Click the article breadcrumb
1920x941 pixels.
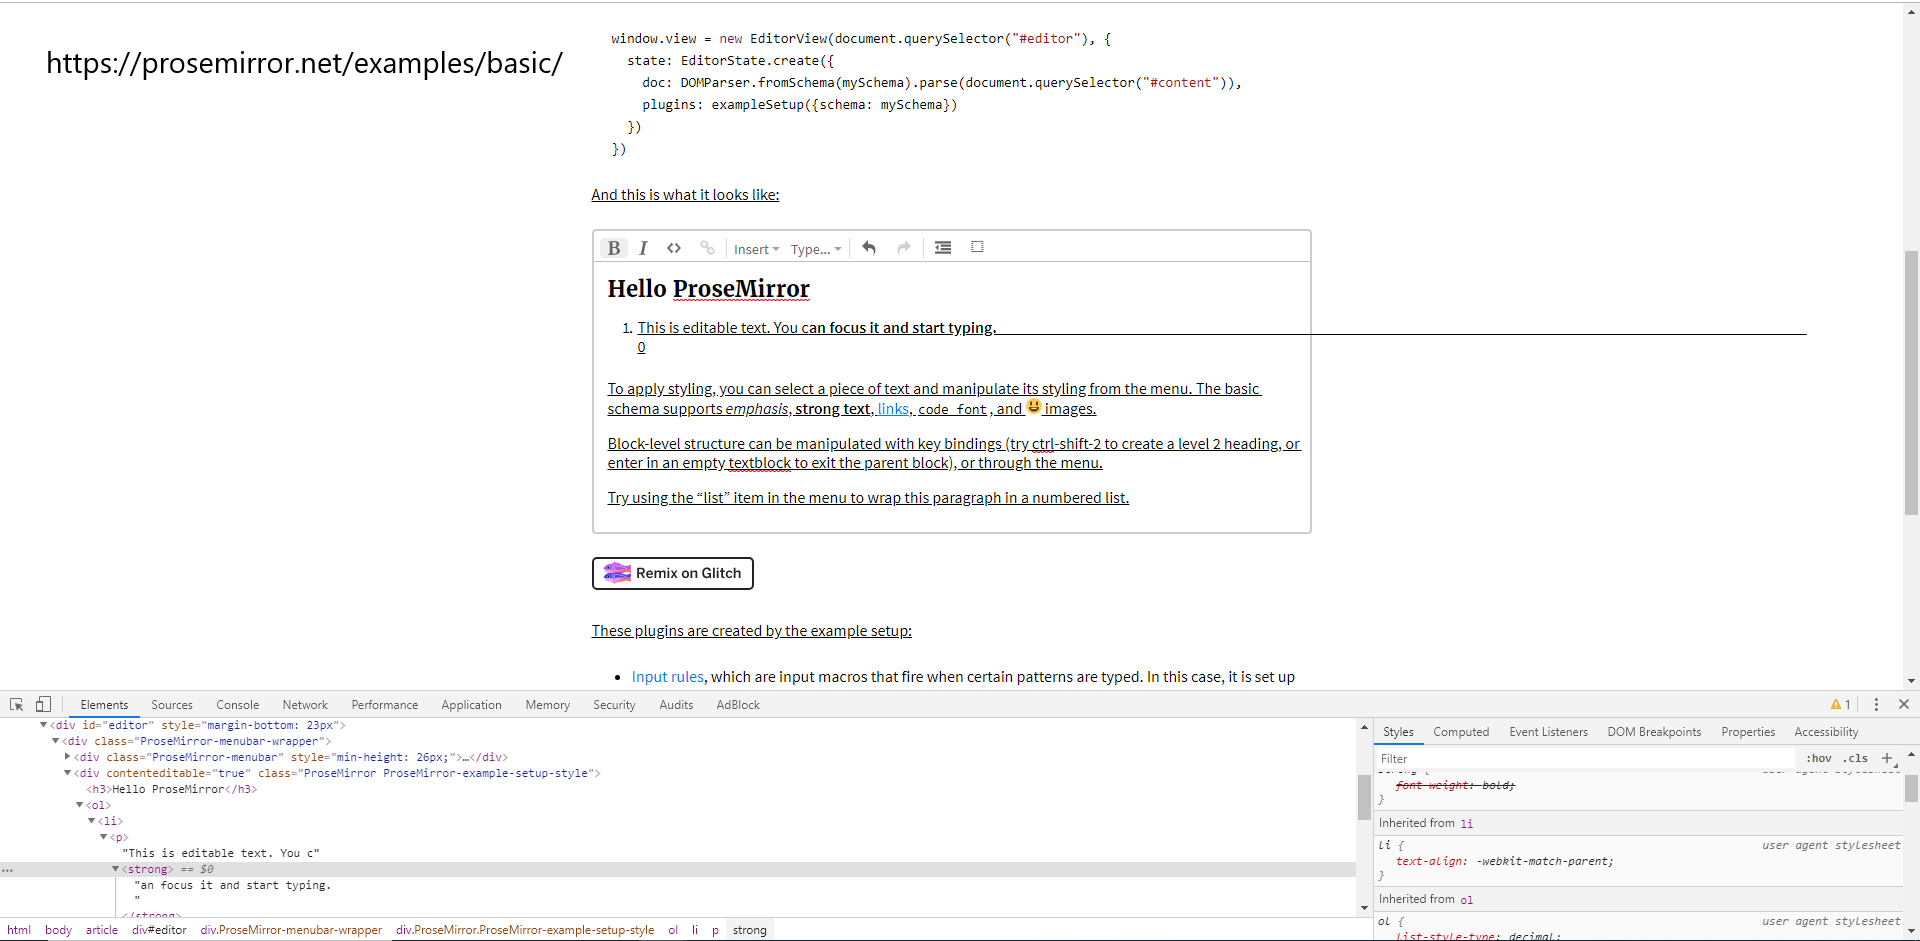pos(102,930)
